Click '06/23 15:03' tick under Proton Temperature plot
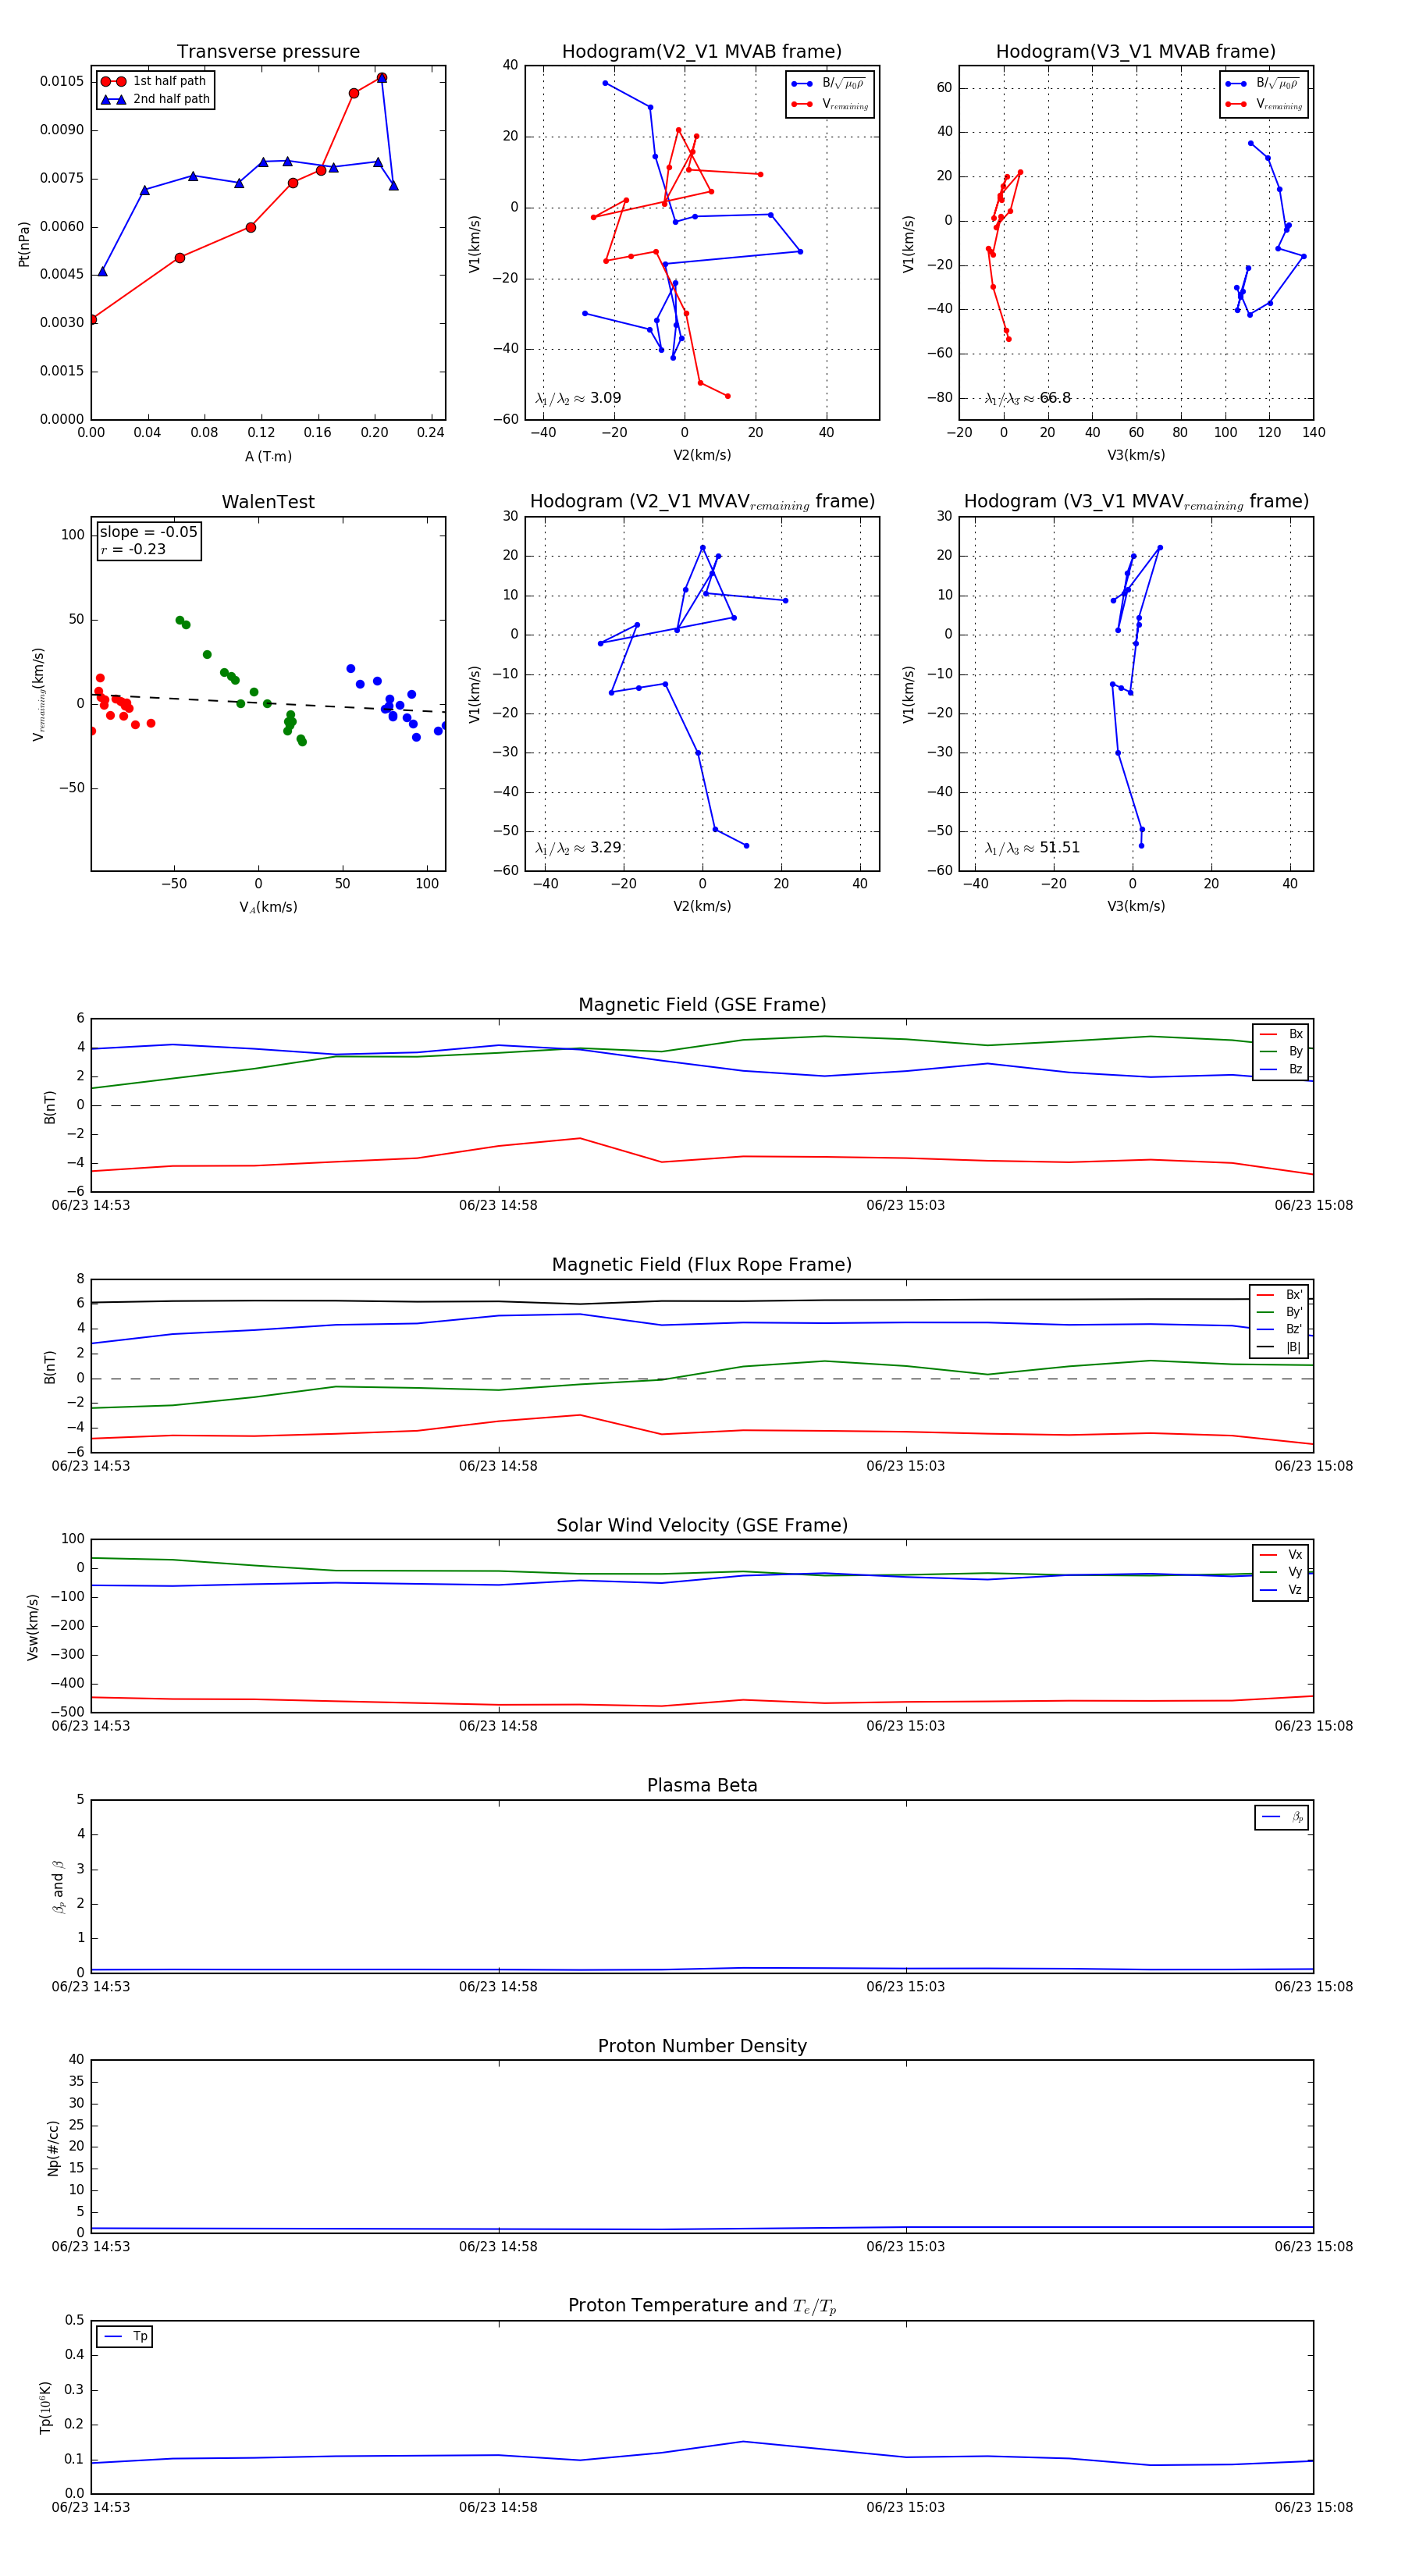Image resolution: width=1405 pixels, height=2576 pixels. (x=905, y=2508)
